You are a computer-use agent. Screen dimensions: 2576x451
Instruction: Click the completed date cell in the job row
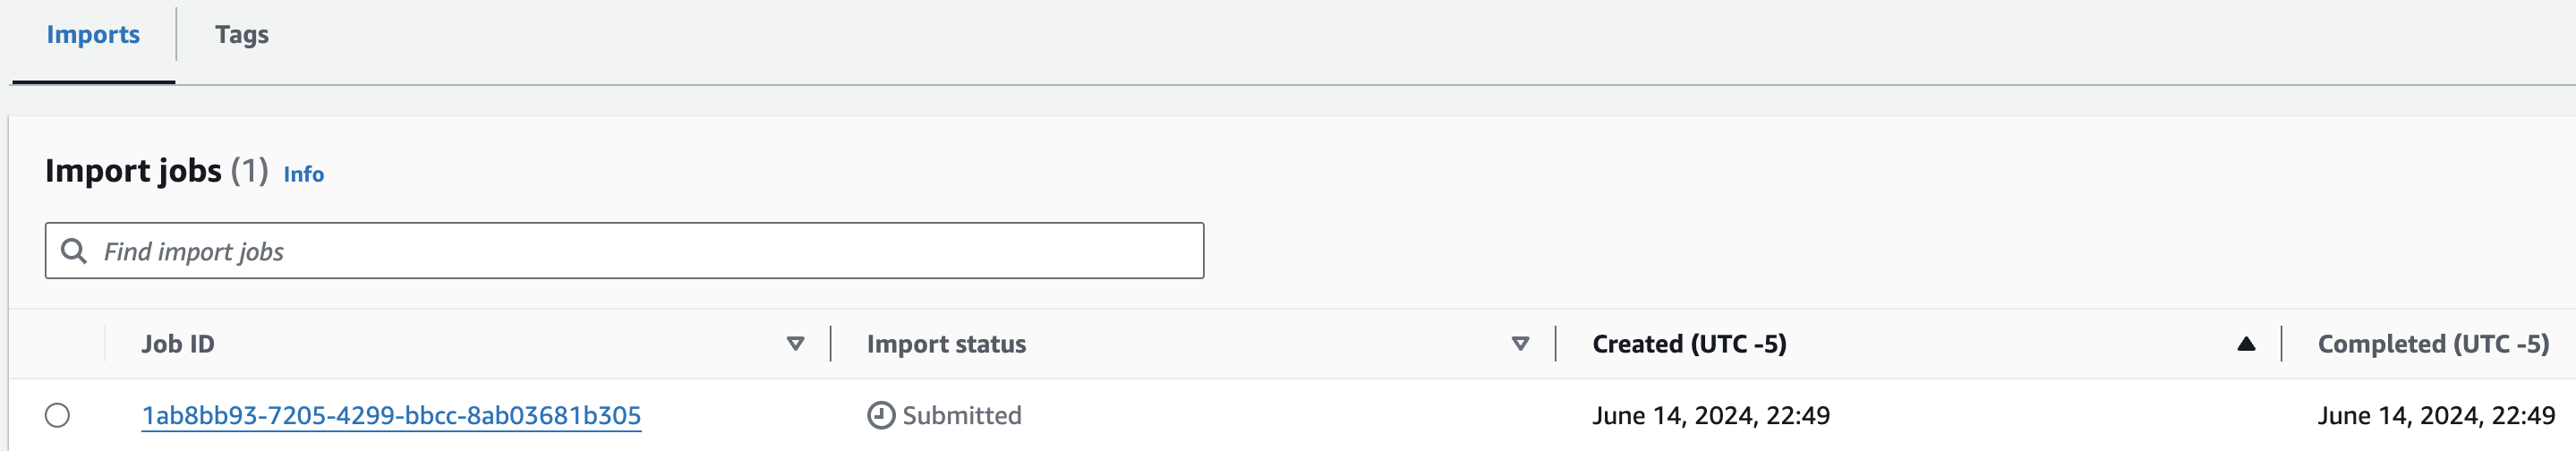[x=2436, y=415]
